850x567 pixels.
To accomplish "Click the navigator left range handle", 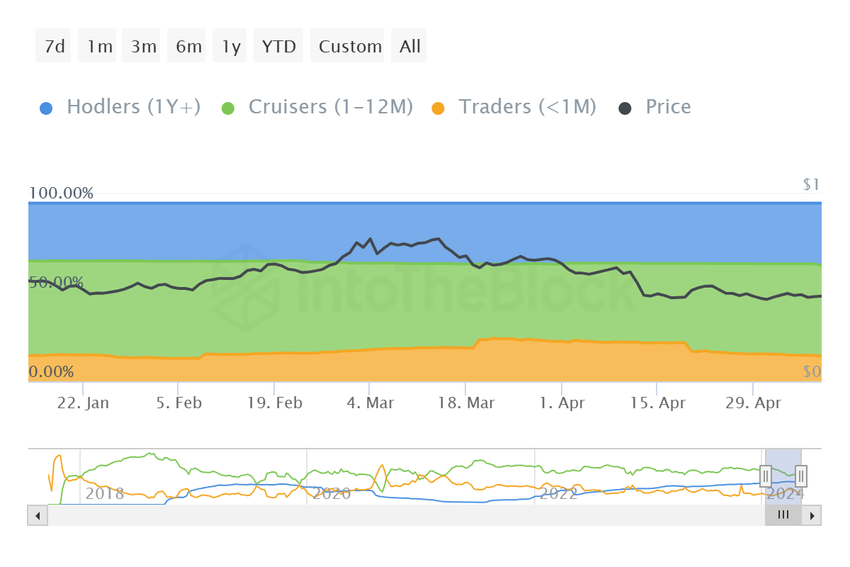I will tap(765, 476).
